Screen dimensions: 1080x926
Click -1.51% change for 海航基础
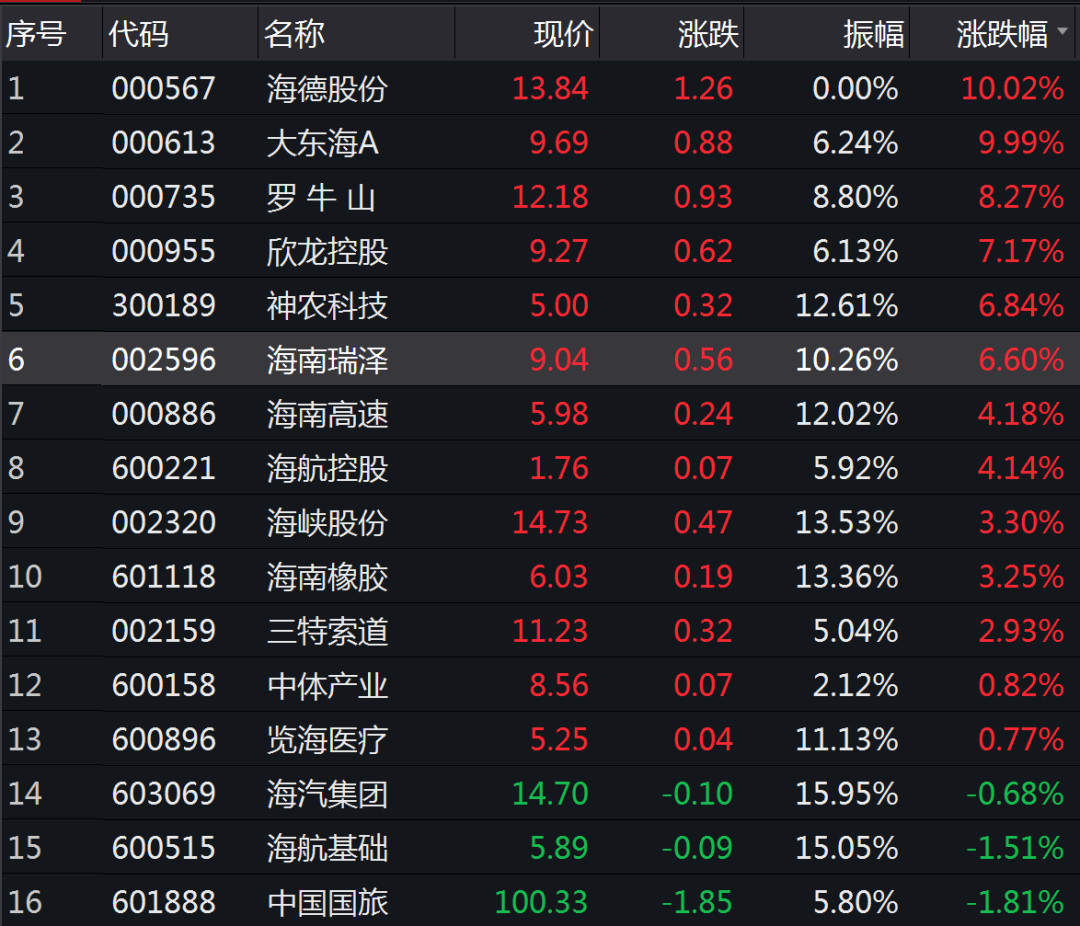coord(1015,848)
